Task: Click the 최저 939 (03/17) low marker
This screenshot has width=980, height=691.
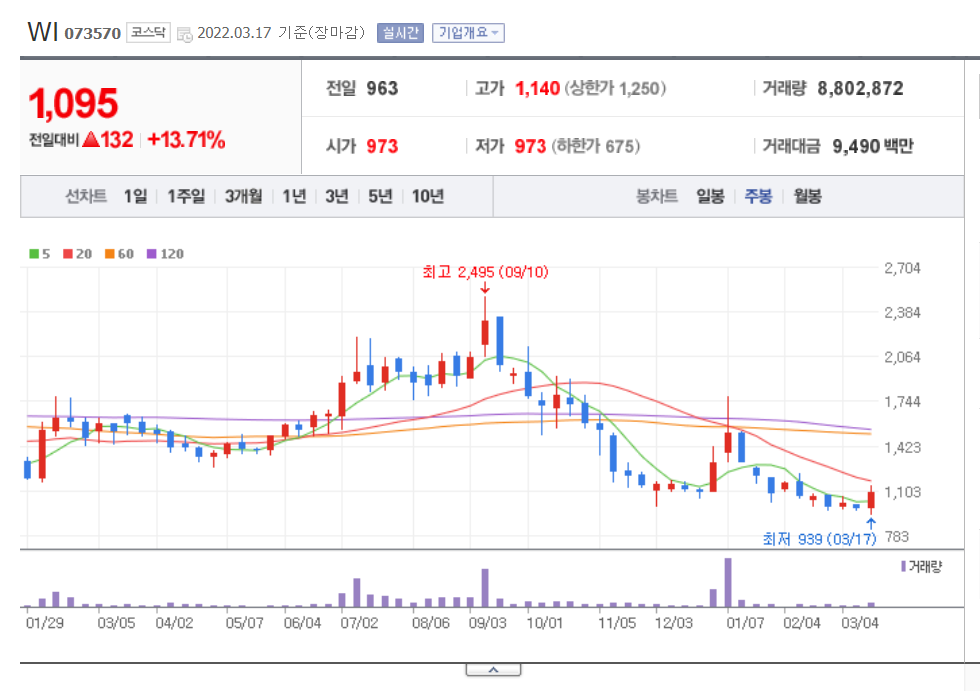Action: tap(819, 539)
